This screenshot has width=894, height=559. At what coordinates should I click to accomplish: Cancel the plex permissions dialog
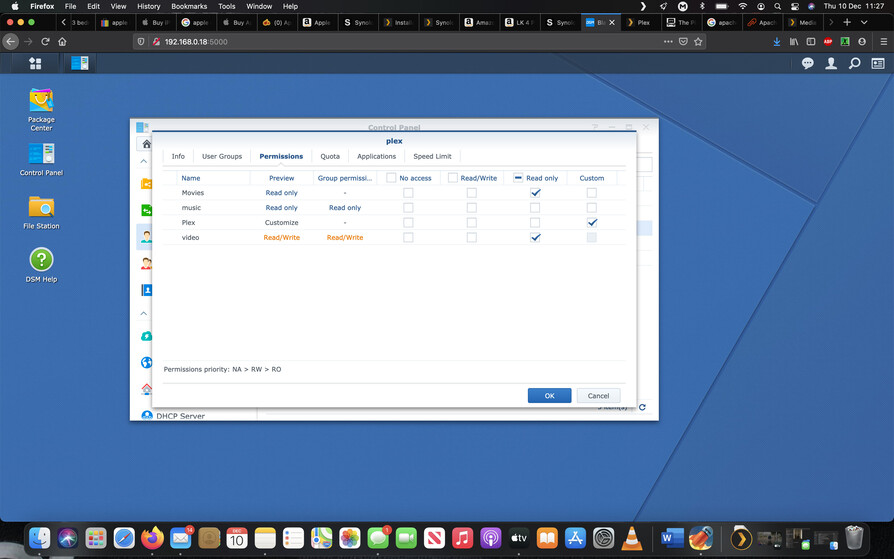click(598, 396)
